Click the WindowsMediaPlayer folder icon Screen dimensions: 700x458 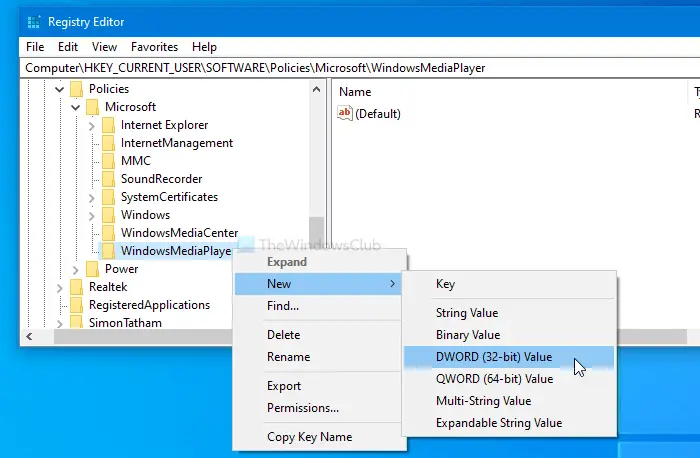(x=108, y=251)
